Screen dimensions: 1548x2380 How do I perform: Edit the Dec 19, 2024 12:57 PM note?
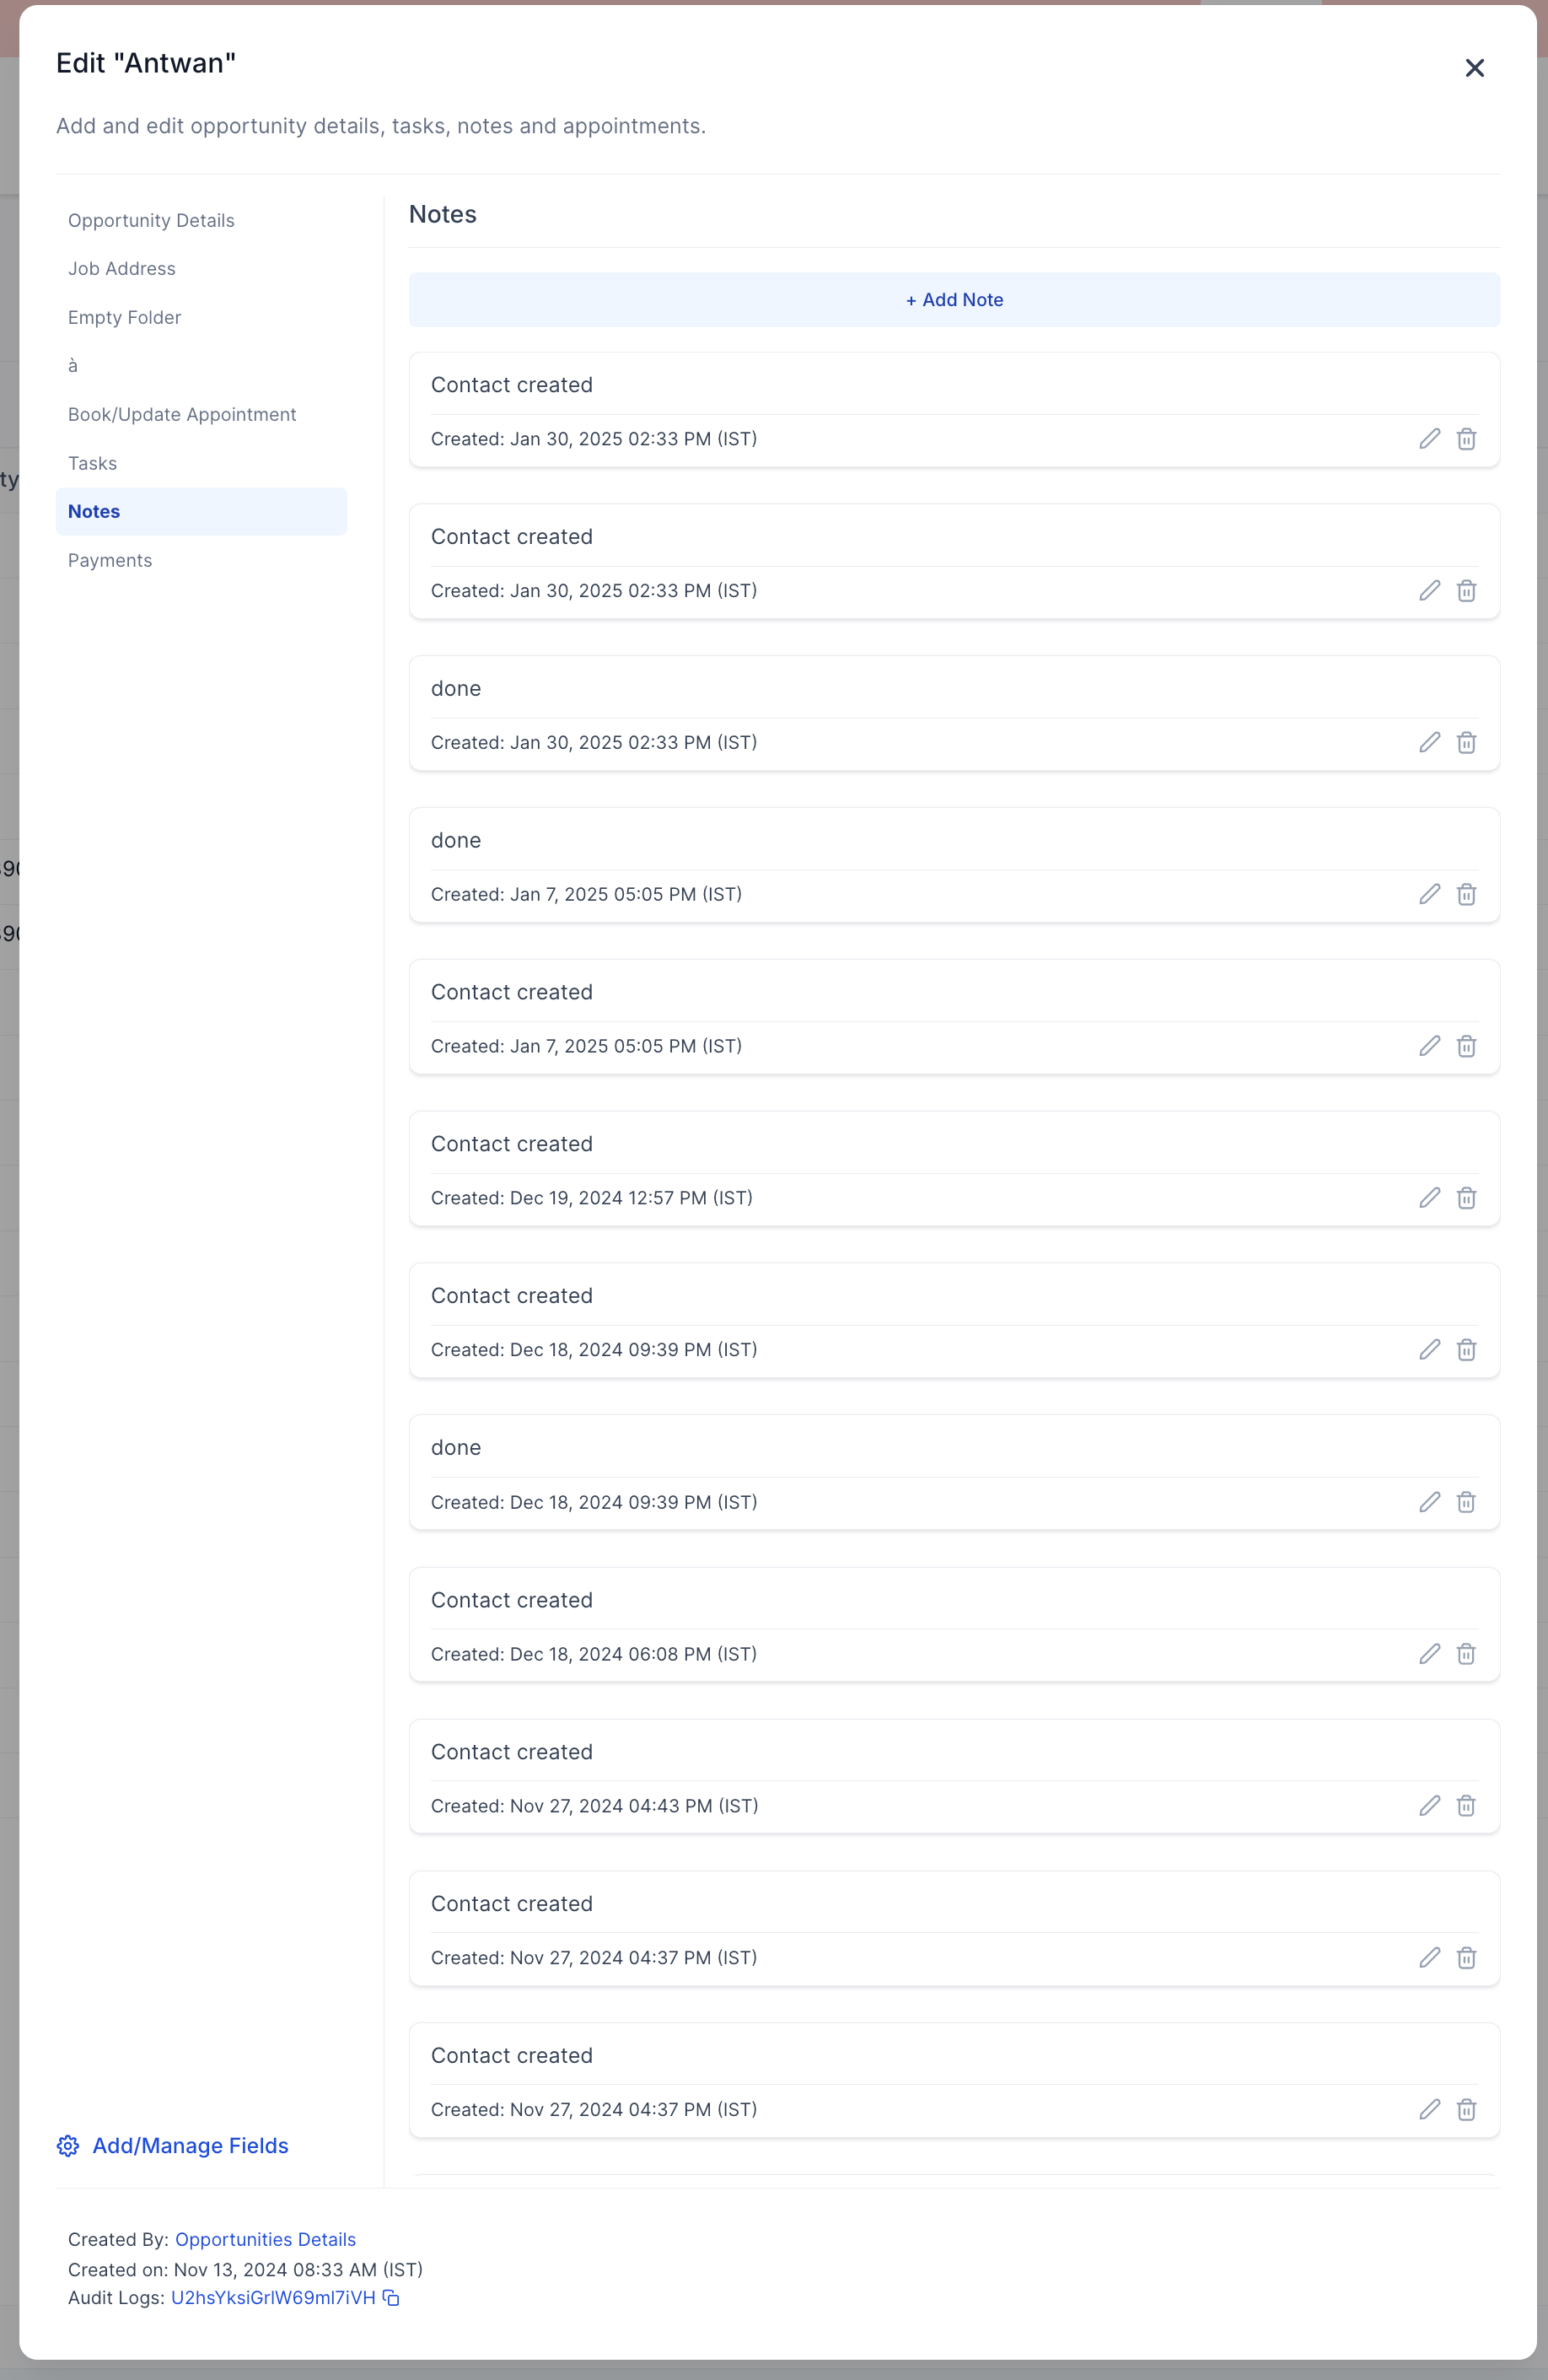click(1429, 1198)
